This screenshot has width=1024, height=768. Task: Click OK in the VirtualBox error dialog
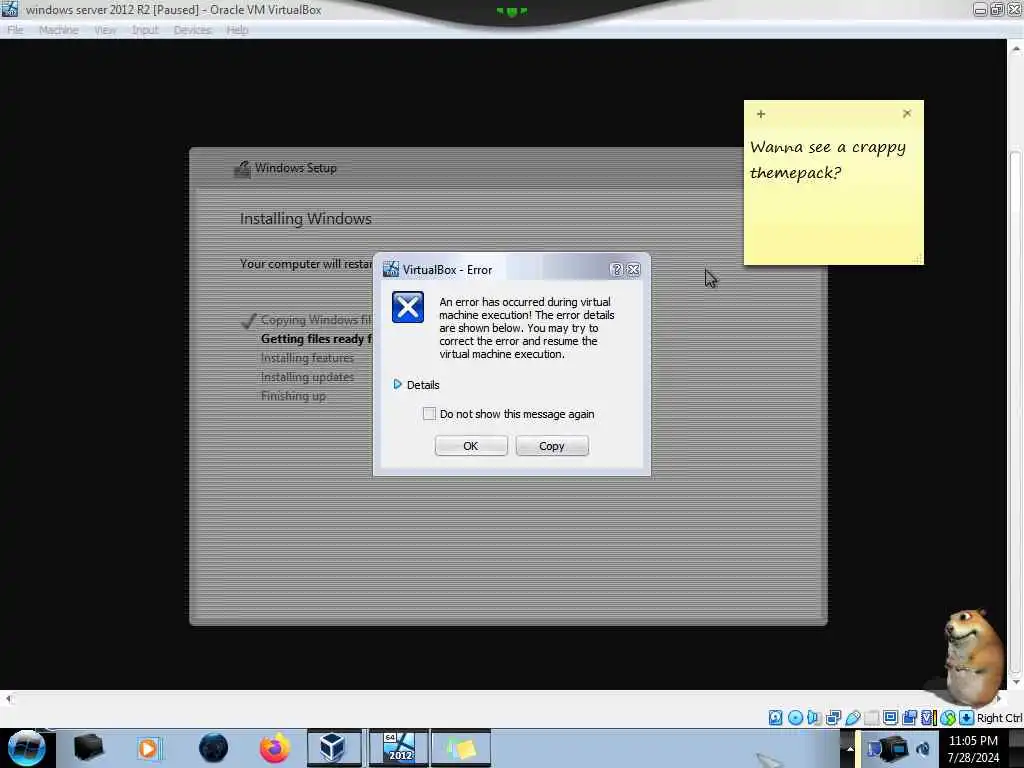[471, 446]
